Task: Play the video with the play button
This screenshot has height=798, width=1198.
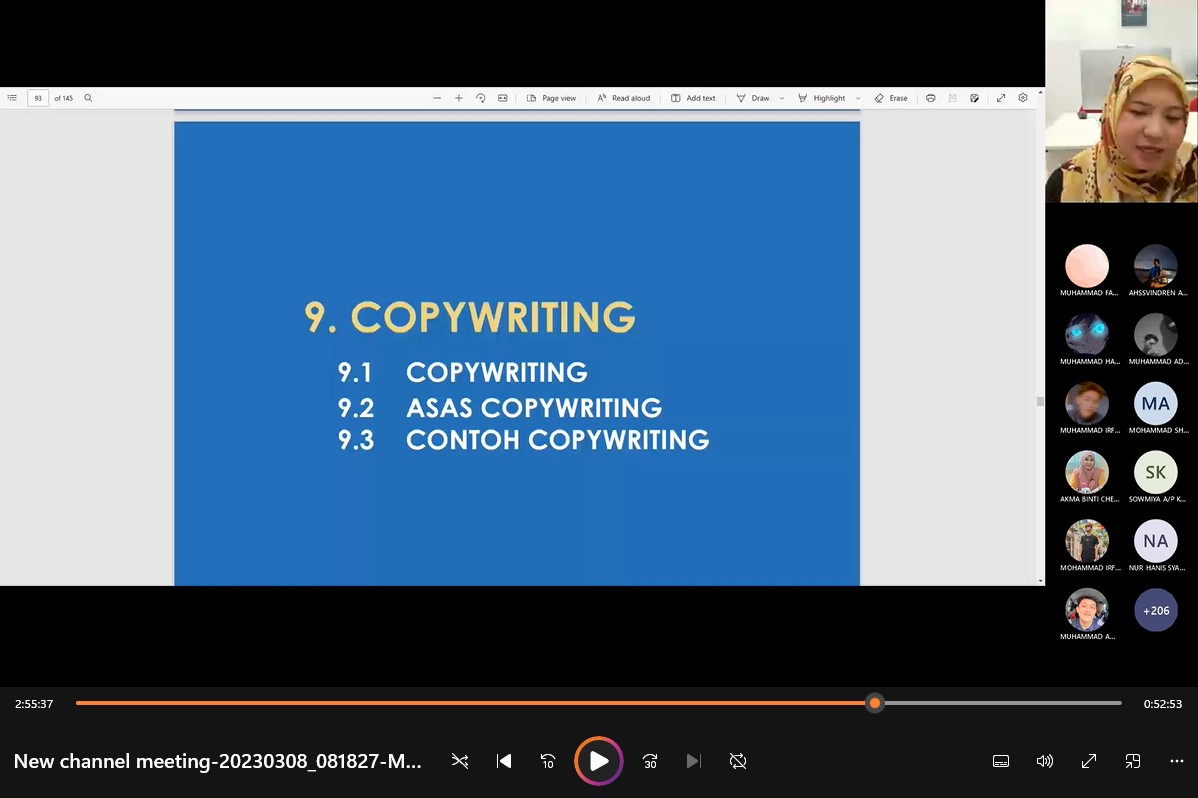Action: tap(598, 761)
